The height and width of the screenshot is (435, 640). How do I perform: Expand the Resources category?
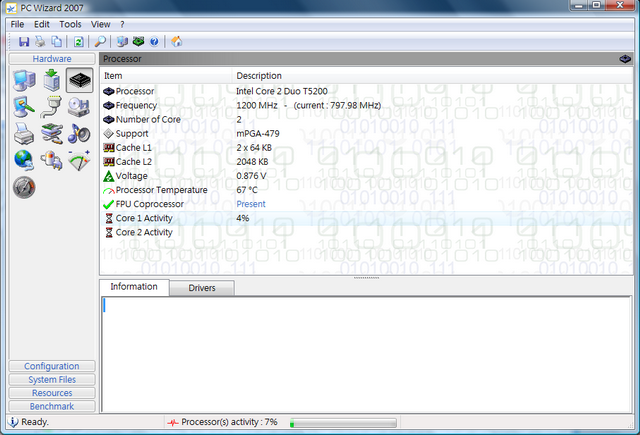pos(52,393)
